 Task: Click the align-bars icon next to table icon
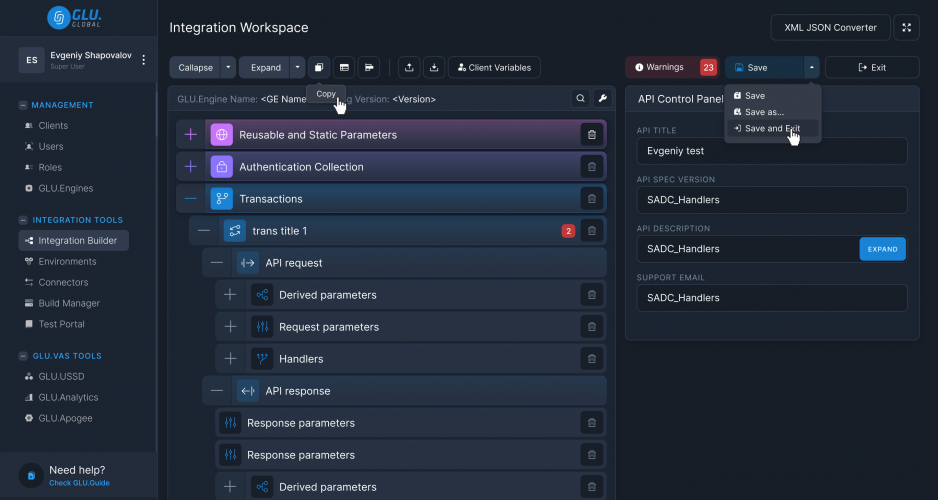[x=369, y=68]
